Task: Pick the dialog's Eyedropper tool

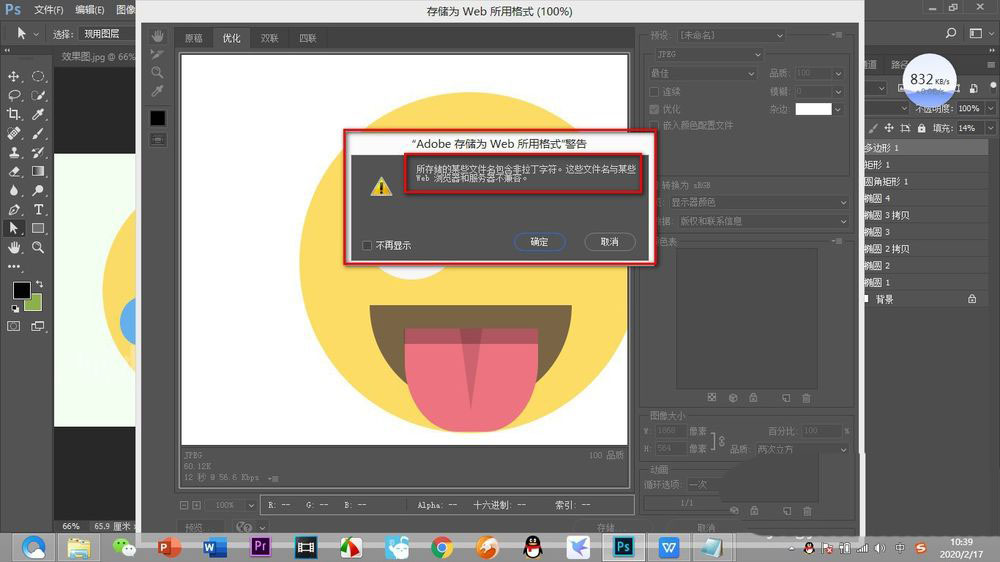Action: (x=158, y=91)
